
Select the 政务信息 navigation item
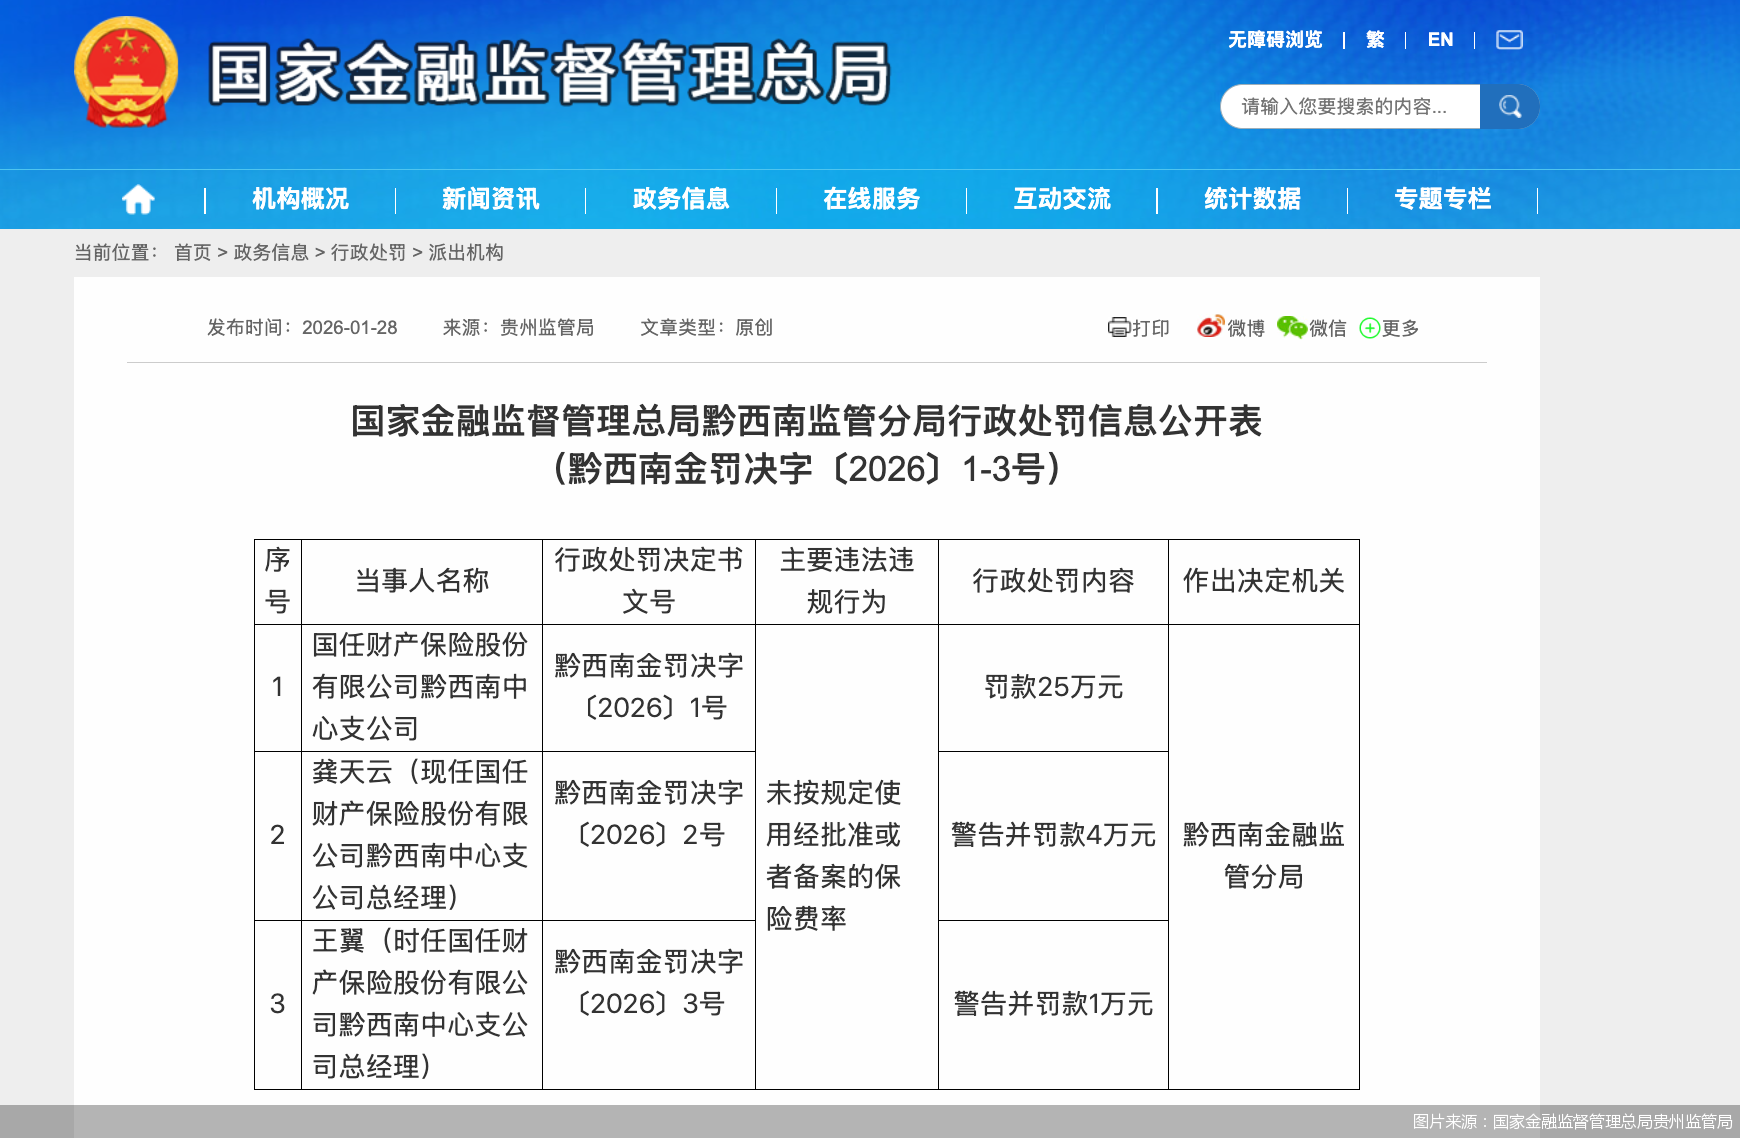(681, 200)
